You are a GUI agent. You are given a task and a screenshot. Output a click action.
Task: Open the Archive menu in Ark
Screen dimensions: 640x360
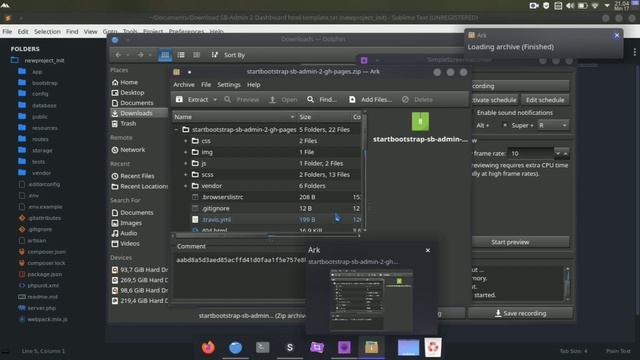(x=184, y=84)
